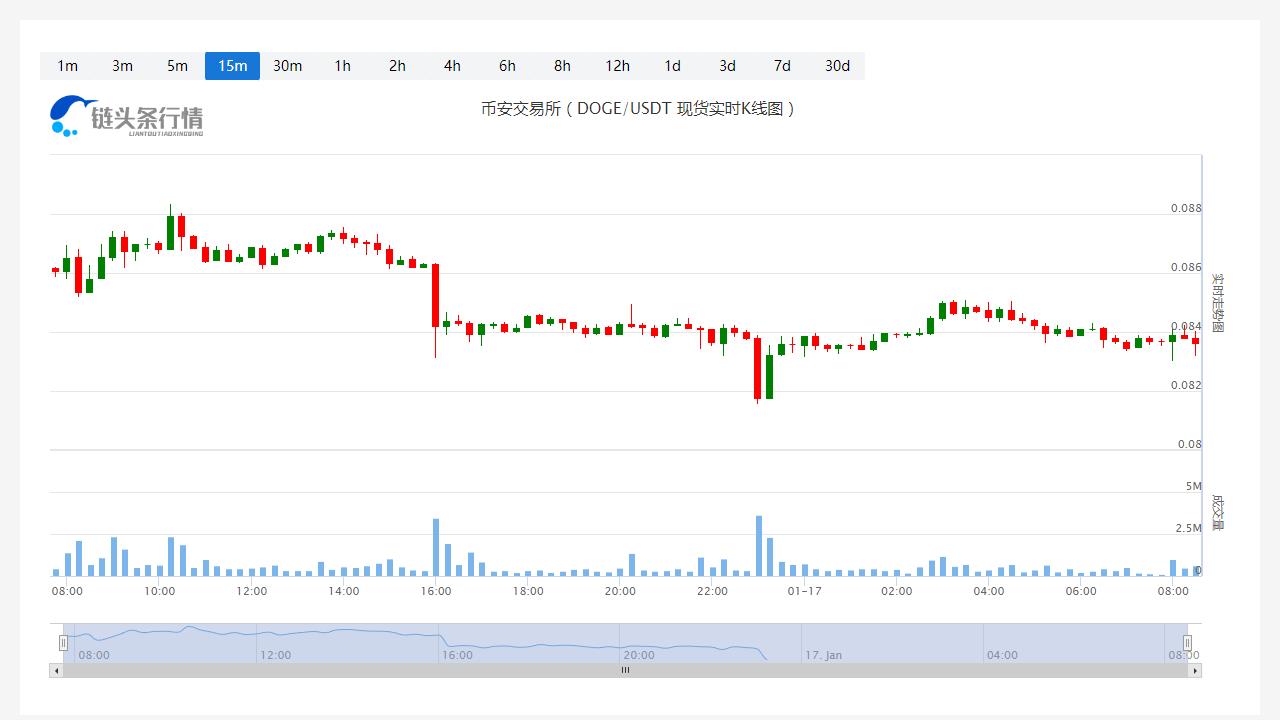Select the 1h timeframe tab
Screen dimensions: 1280x720
click(x=342, y=66)
